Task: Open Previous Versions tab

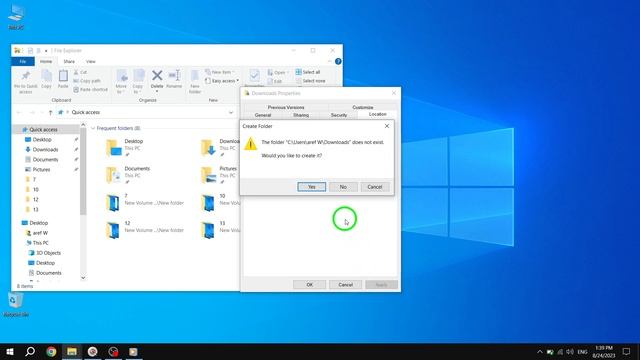Action: [x=286, y=107]
